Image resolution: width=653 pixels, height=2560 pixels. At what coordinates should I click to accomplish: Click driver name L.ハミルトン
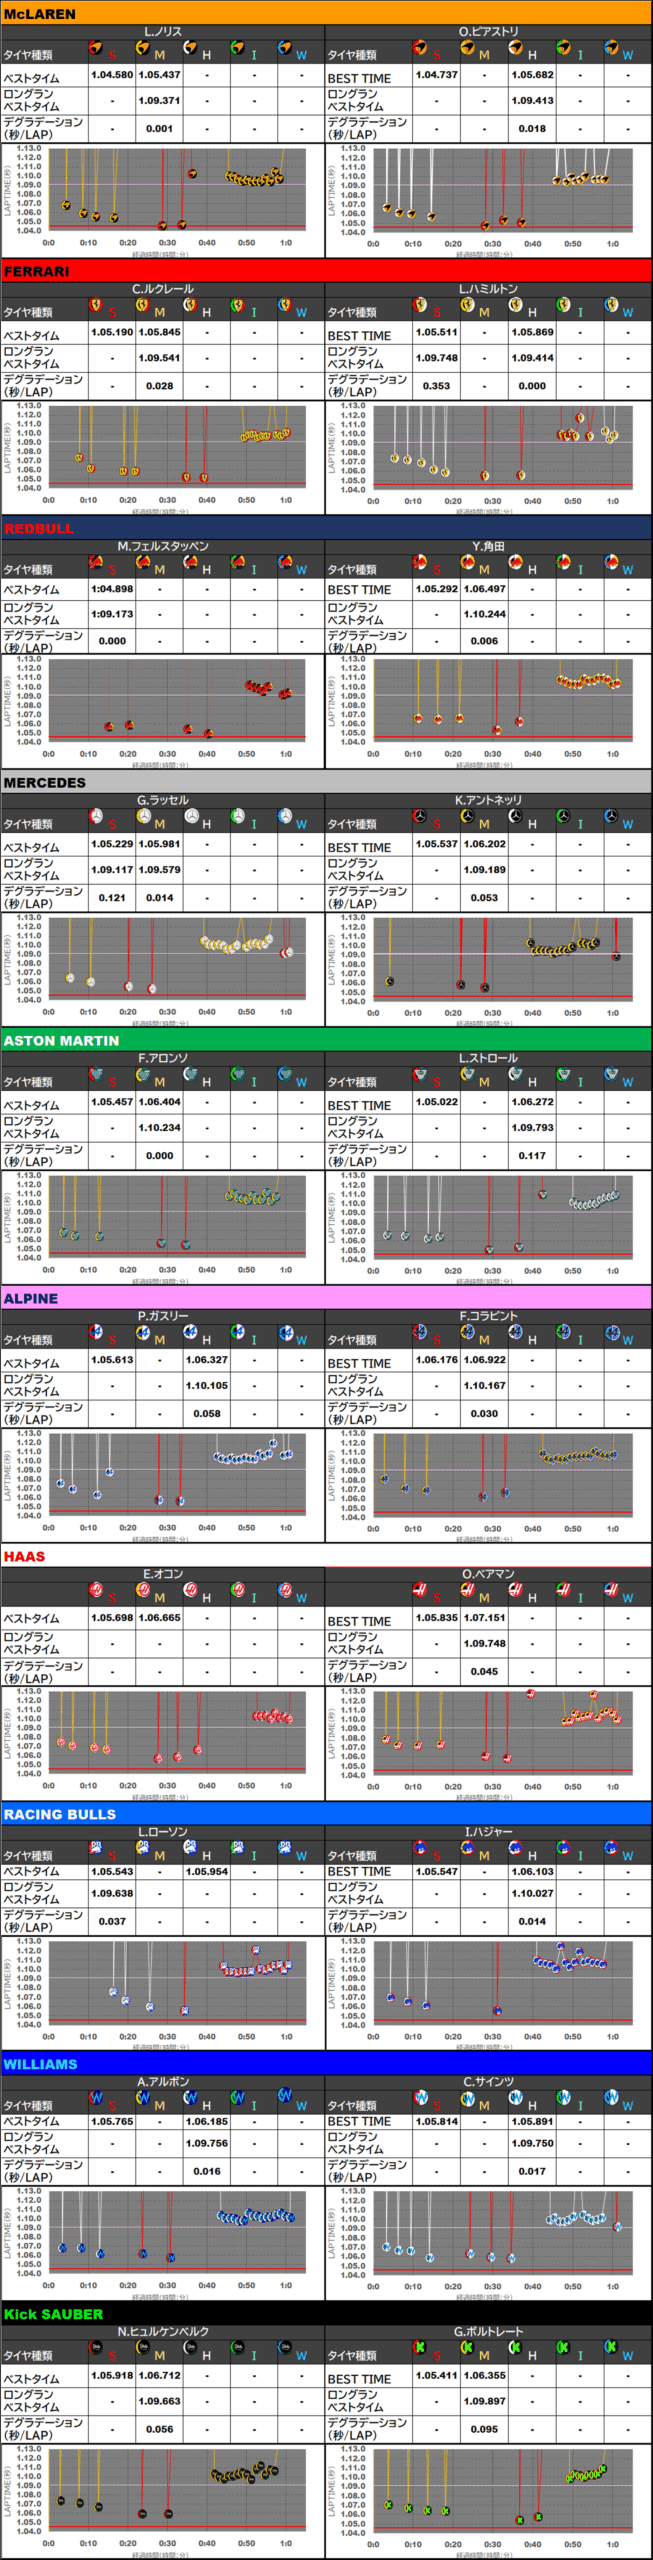coord(487,289)
